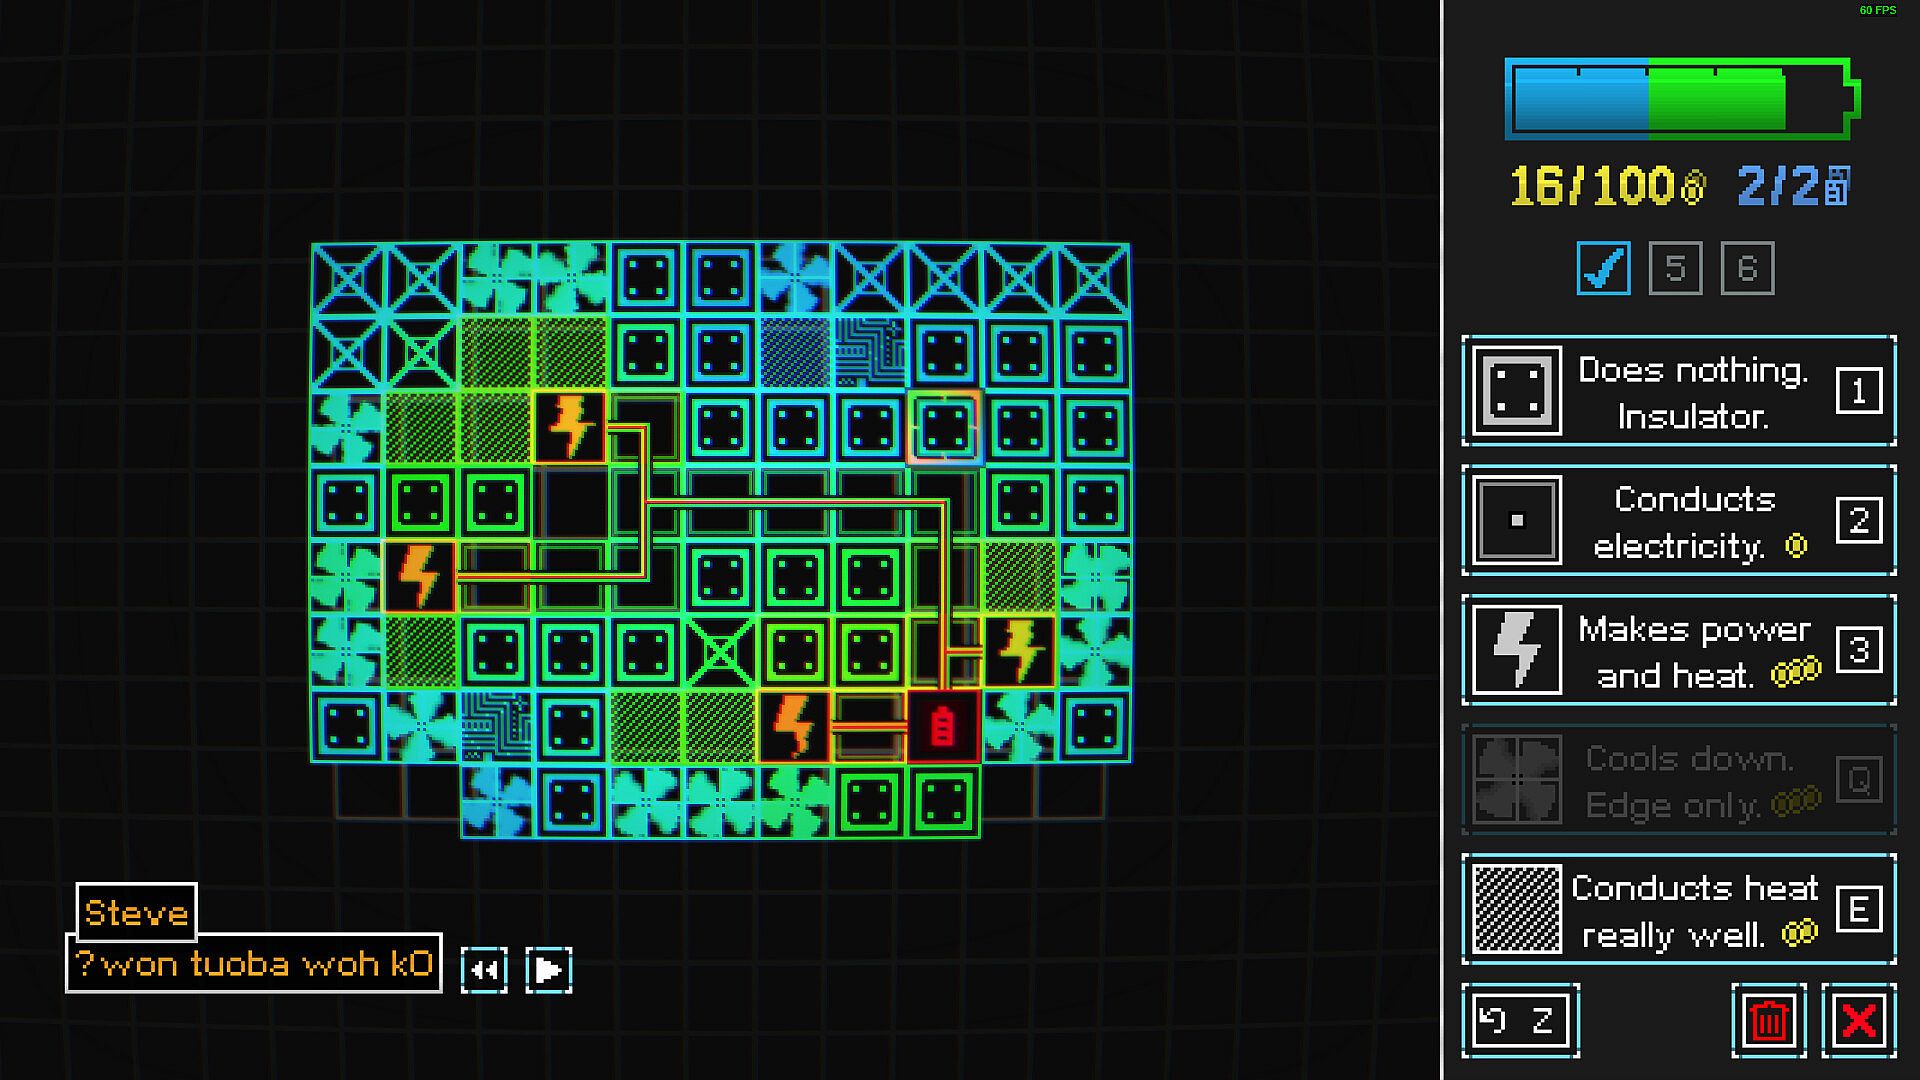
Task: Click the undo Z button
Action: click(1520, 1020)
